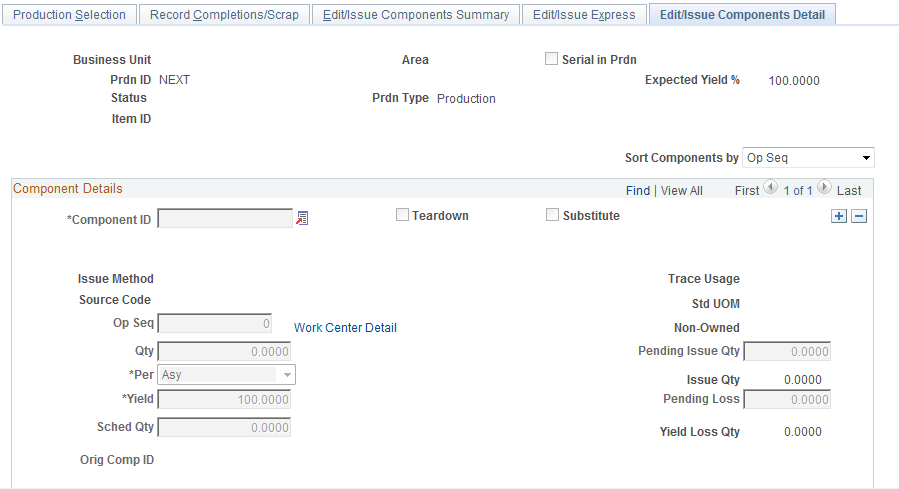Enable the Serial in Prdn checkbox
This screenshot has height=489, width=899.
tap(551, 58)
